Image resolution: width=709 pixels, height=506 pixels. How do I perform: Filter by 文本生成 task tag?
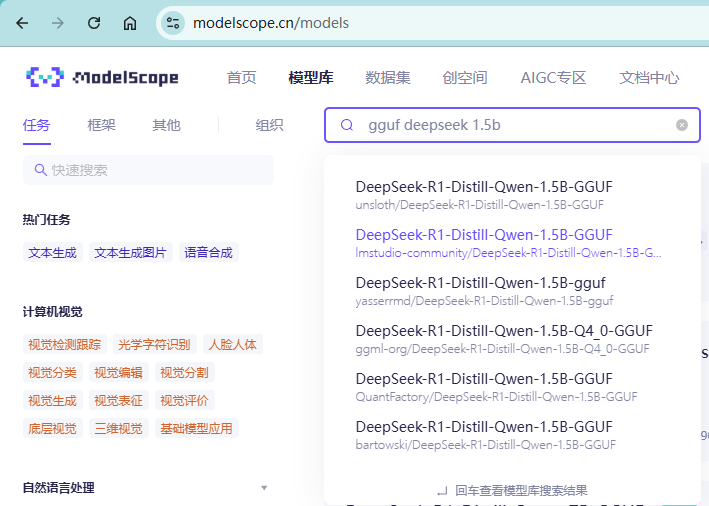52,252
